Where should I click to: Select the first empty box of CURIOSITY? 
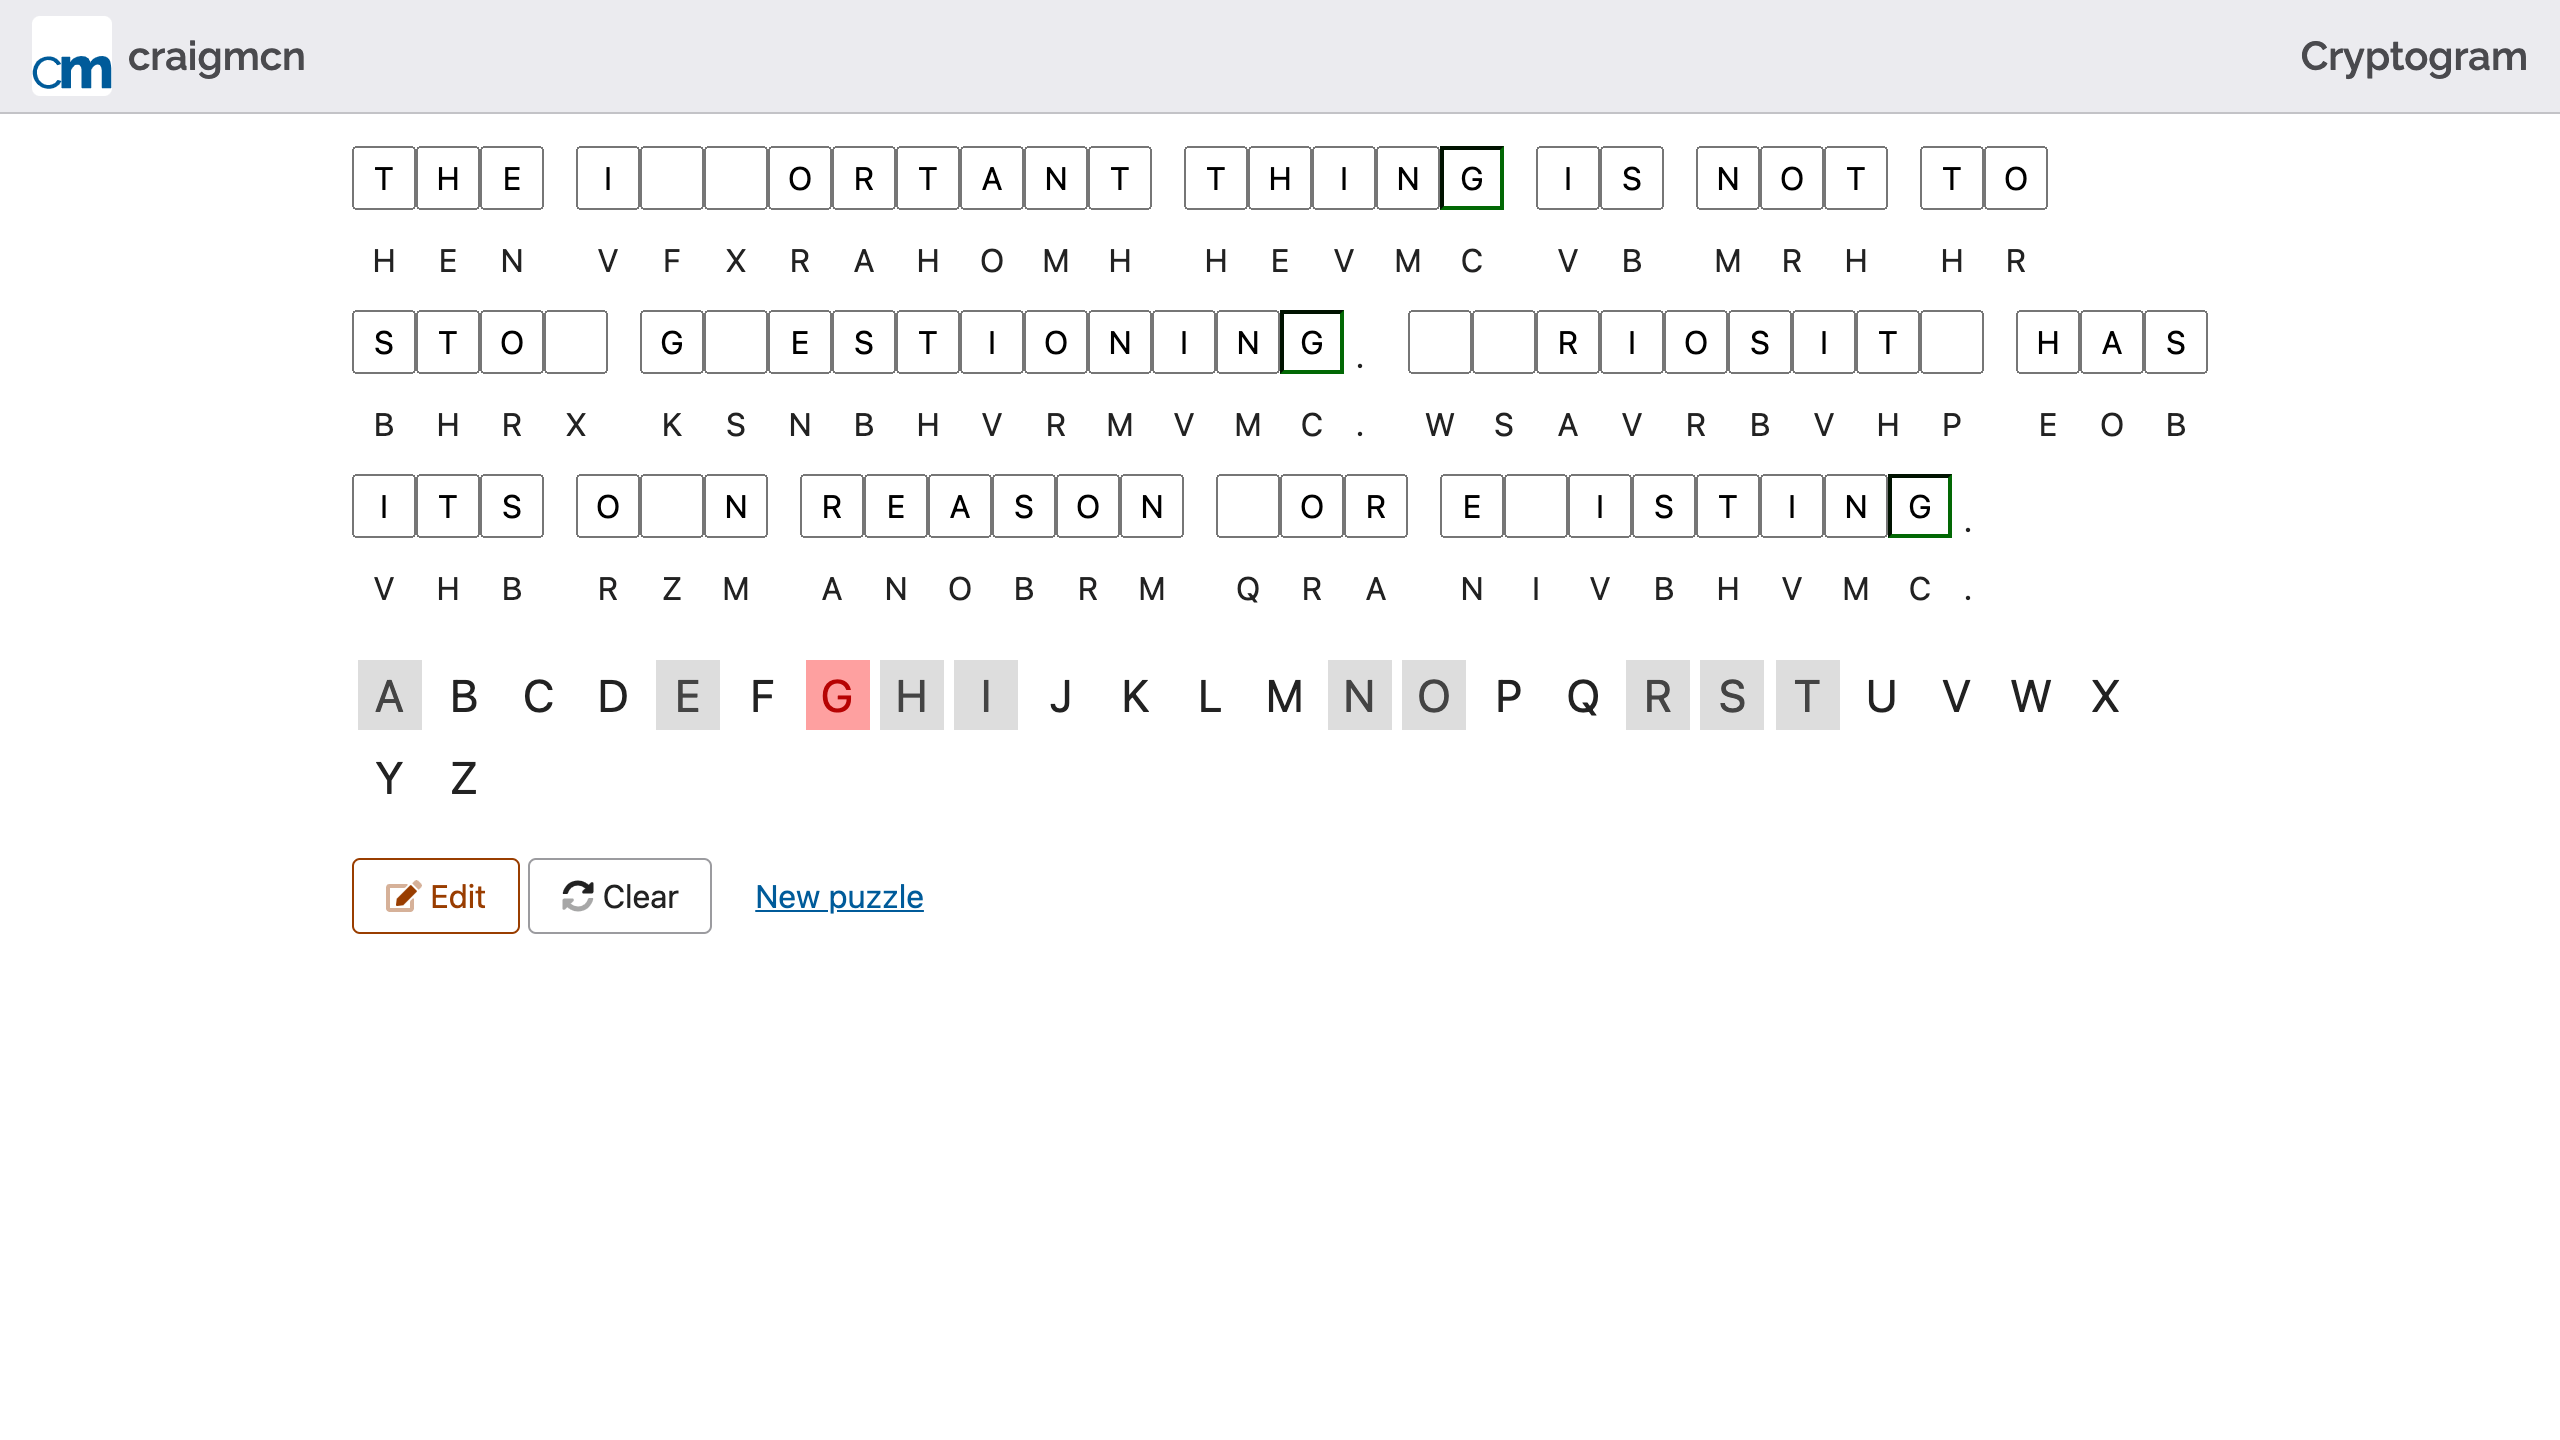point(1440,343)
